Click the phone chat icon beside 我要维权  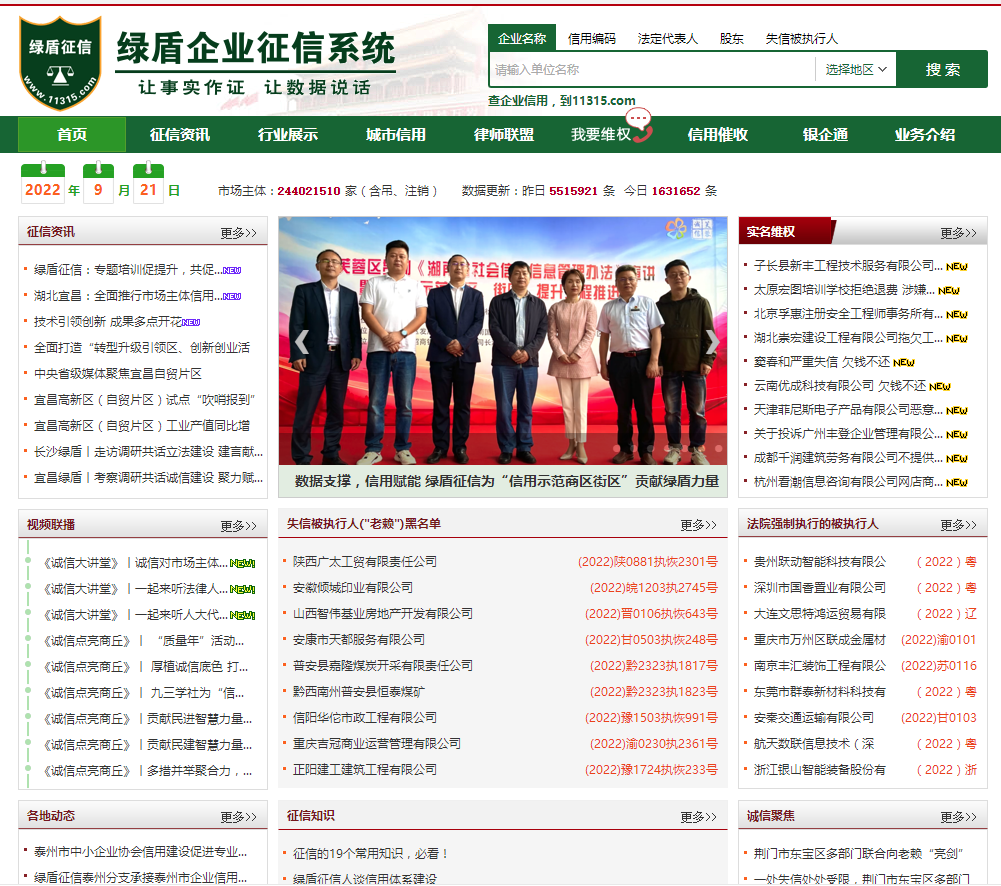point(640,124)
